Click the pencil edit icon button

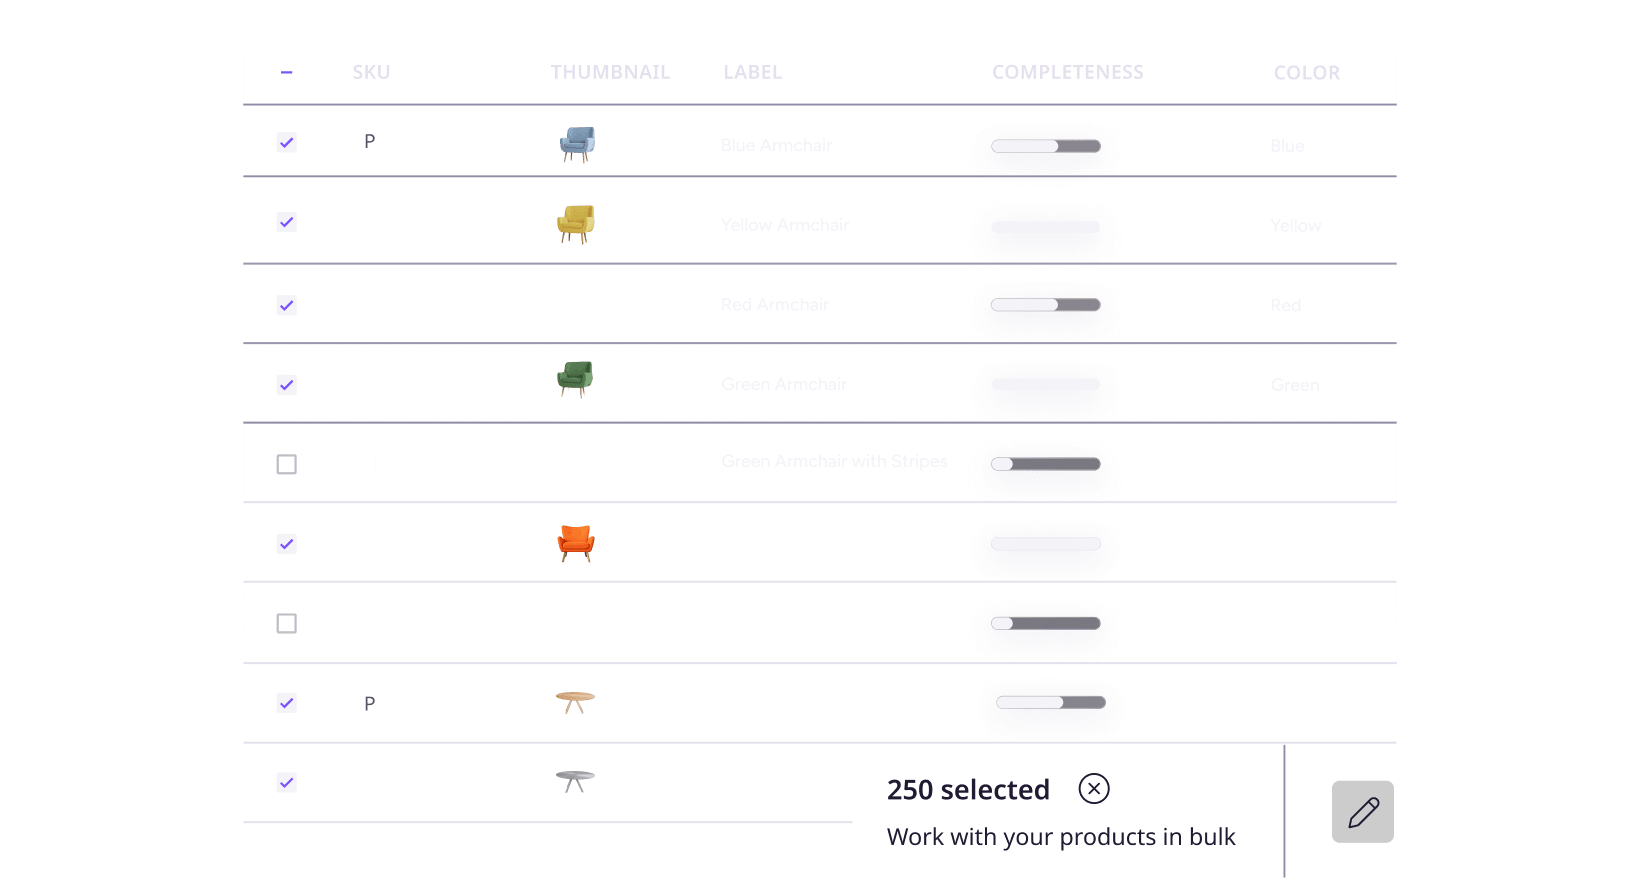[x=1362, y=812]
